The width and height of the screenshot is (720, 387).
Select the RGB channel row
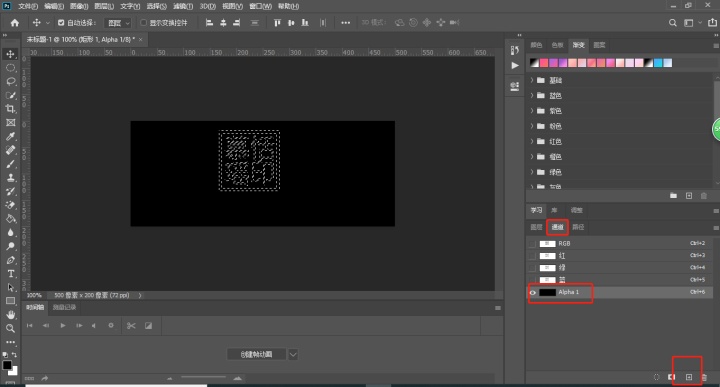620,244
